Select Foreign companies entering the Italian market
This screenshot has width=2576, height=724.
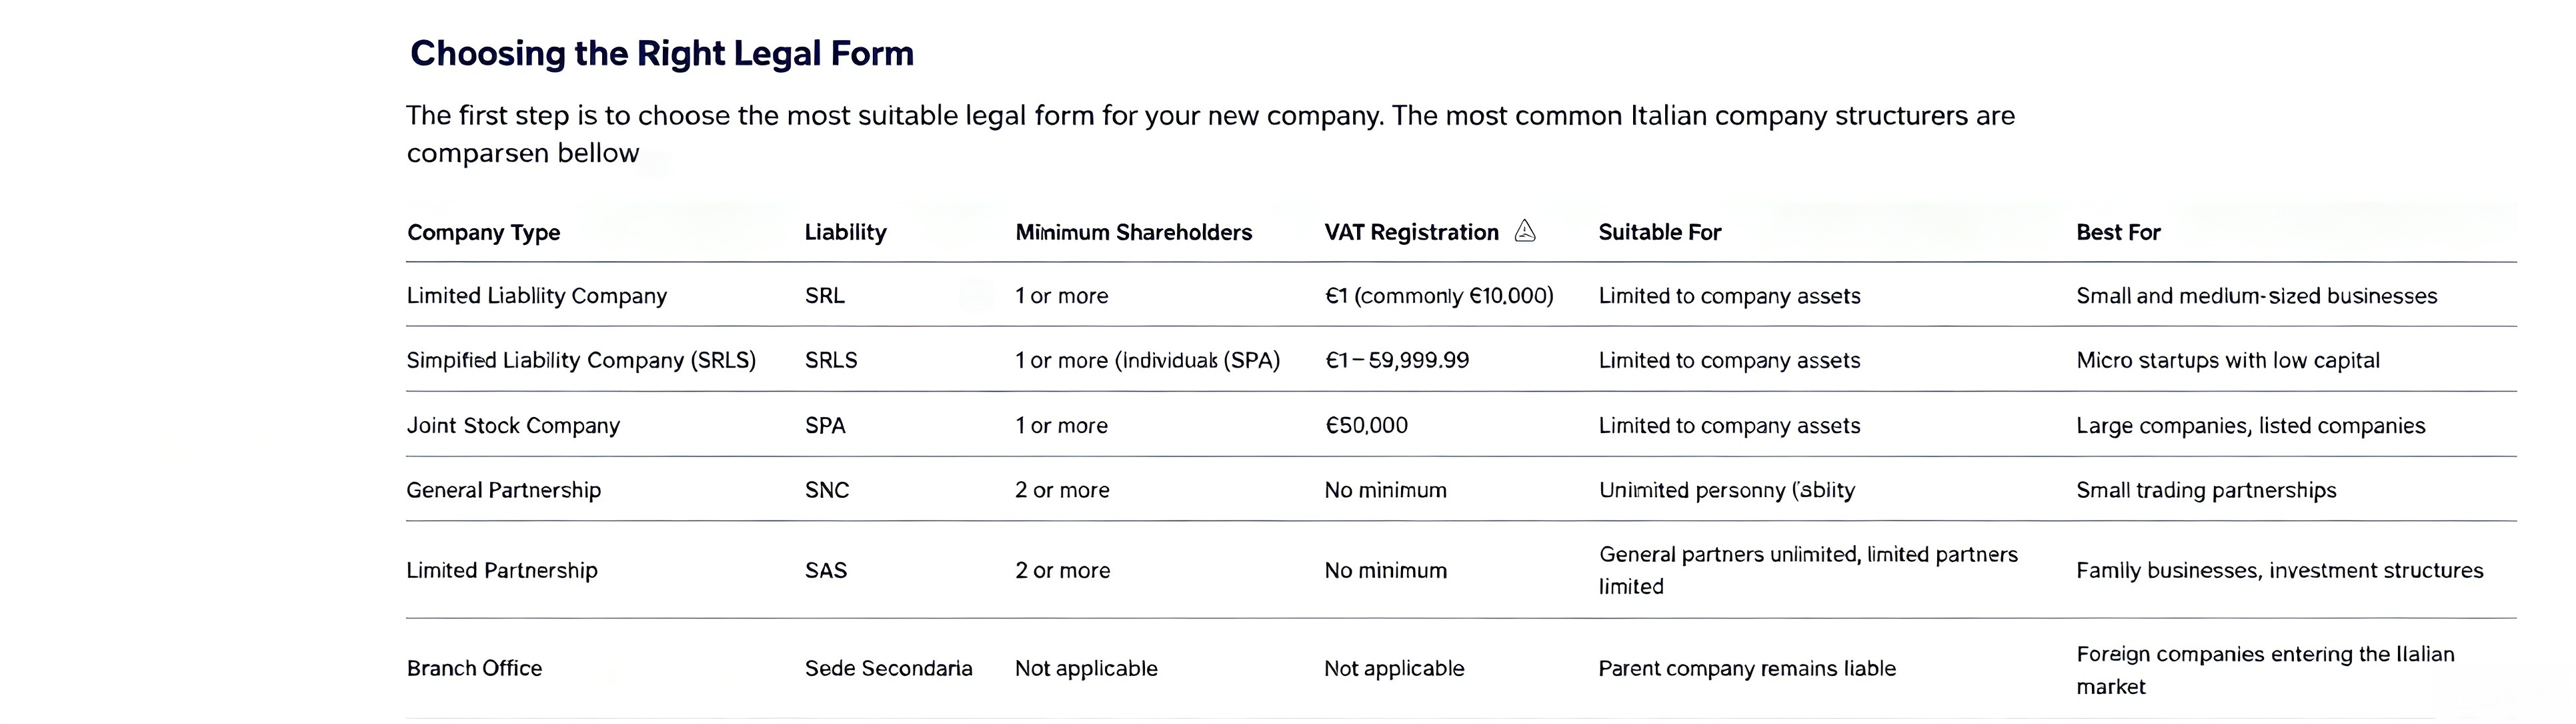point(2265,670)
